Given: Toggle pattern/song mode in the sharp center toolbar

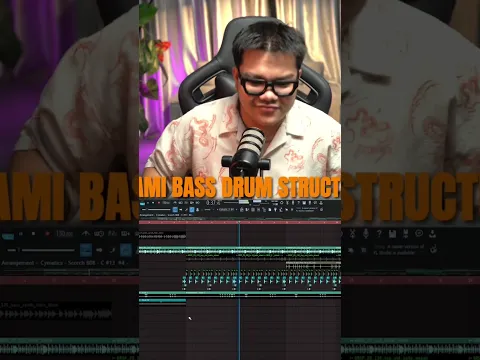Looking at the screenshot, I should [x=142, y=204].
